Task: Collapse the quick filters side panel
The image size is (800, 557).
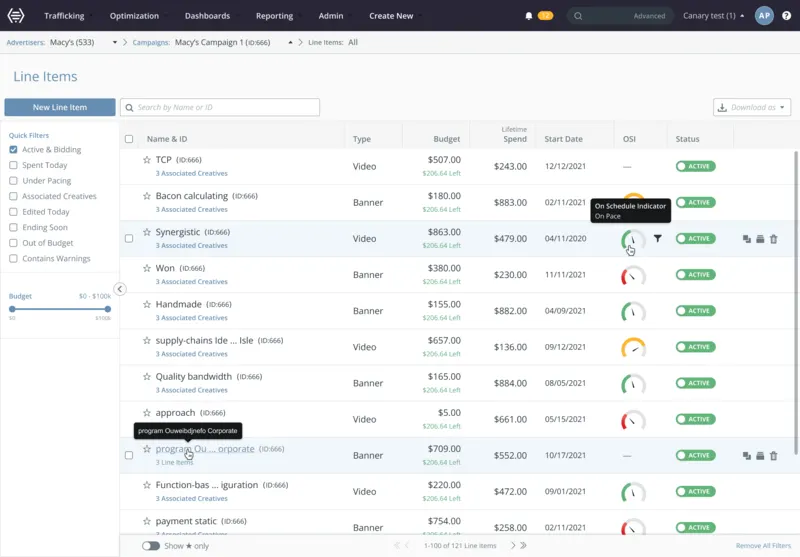Action: point(119,289)
